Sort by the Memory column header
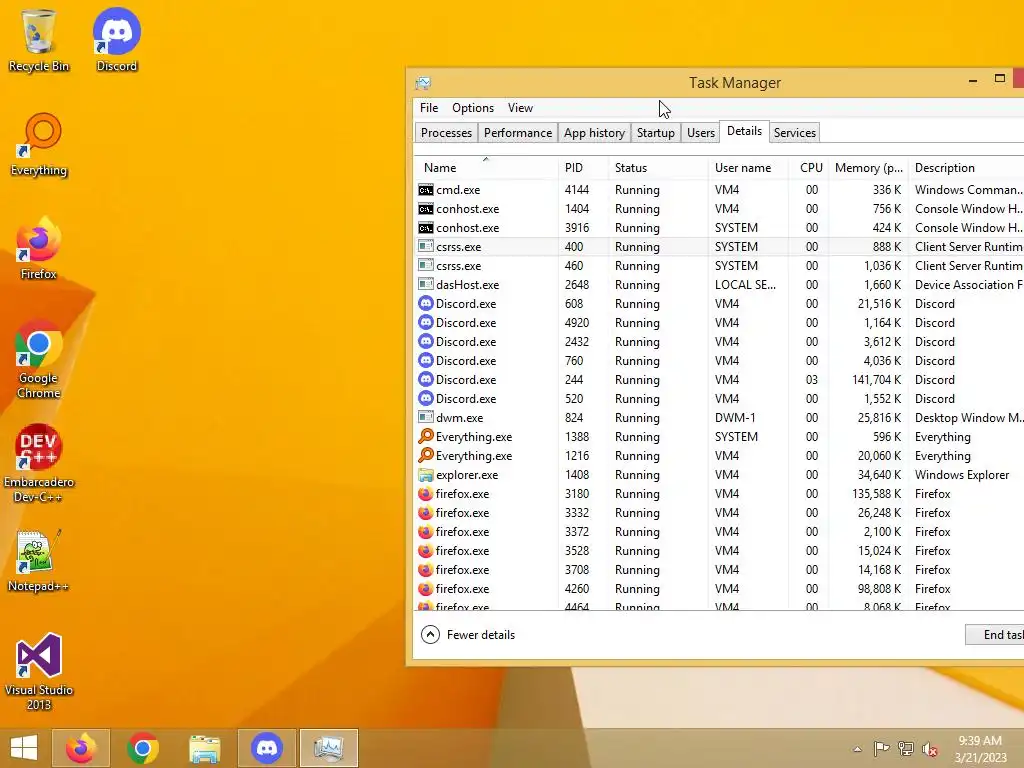 (x=868, y=168)
